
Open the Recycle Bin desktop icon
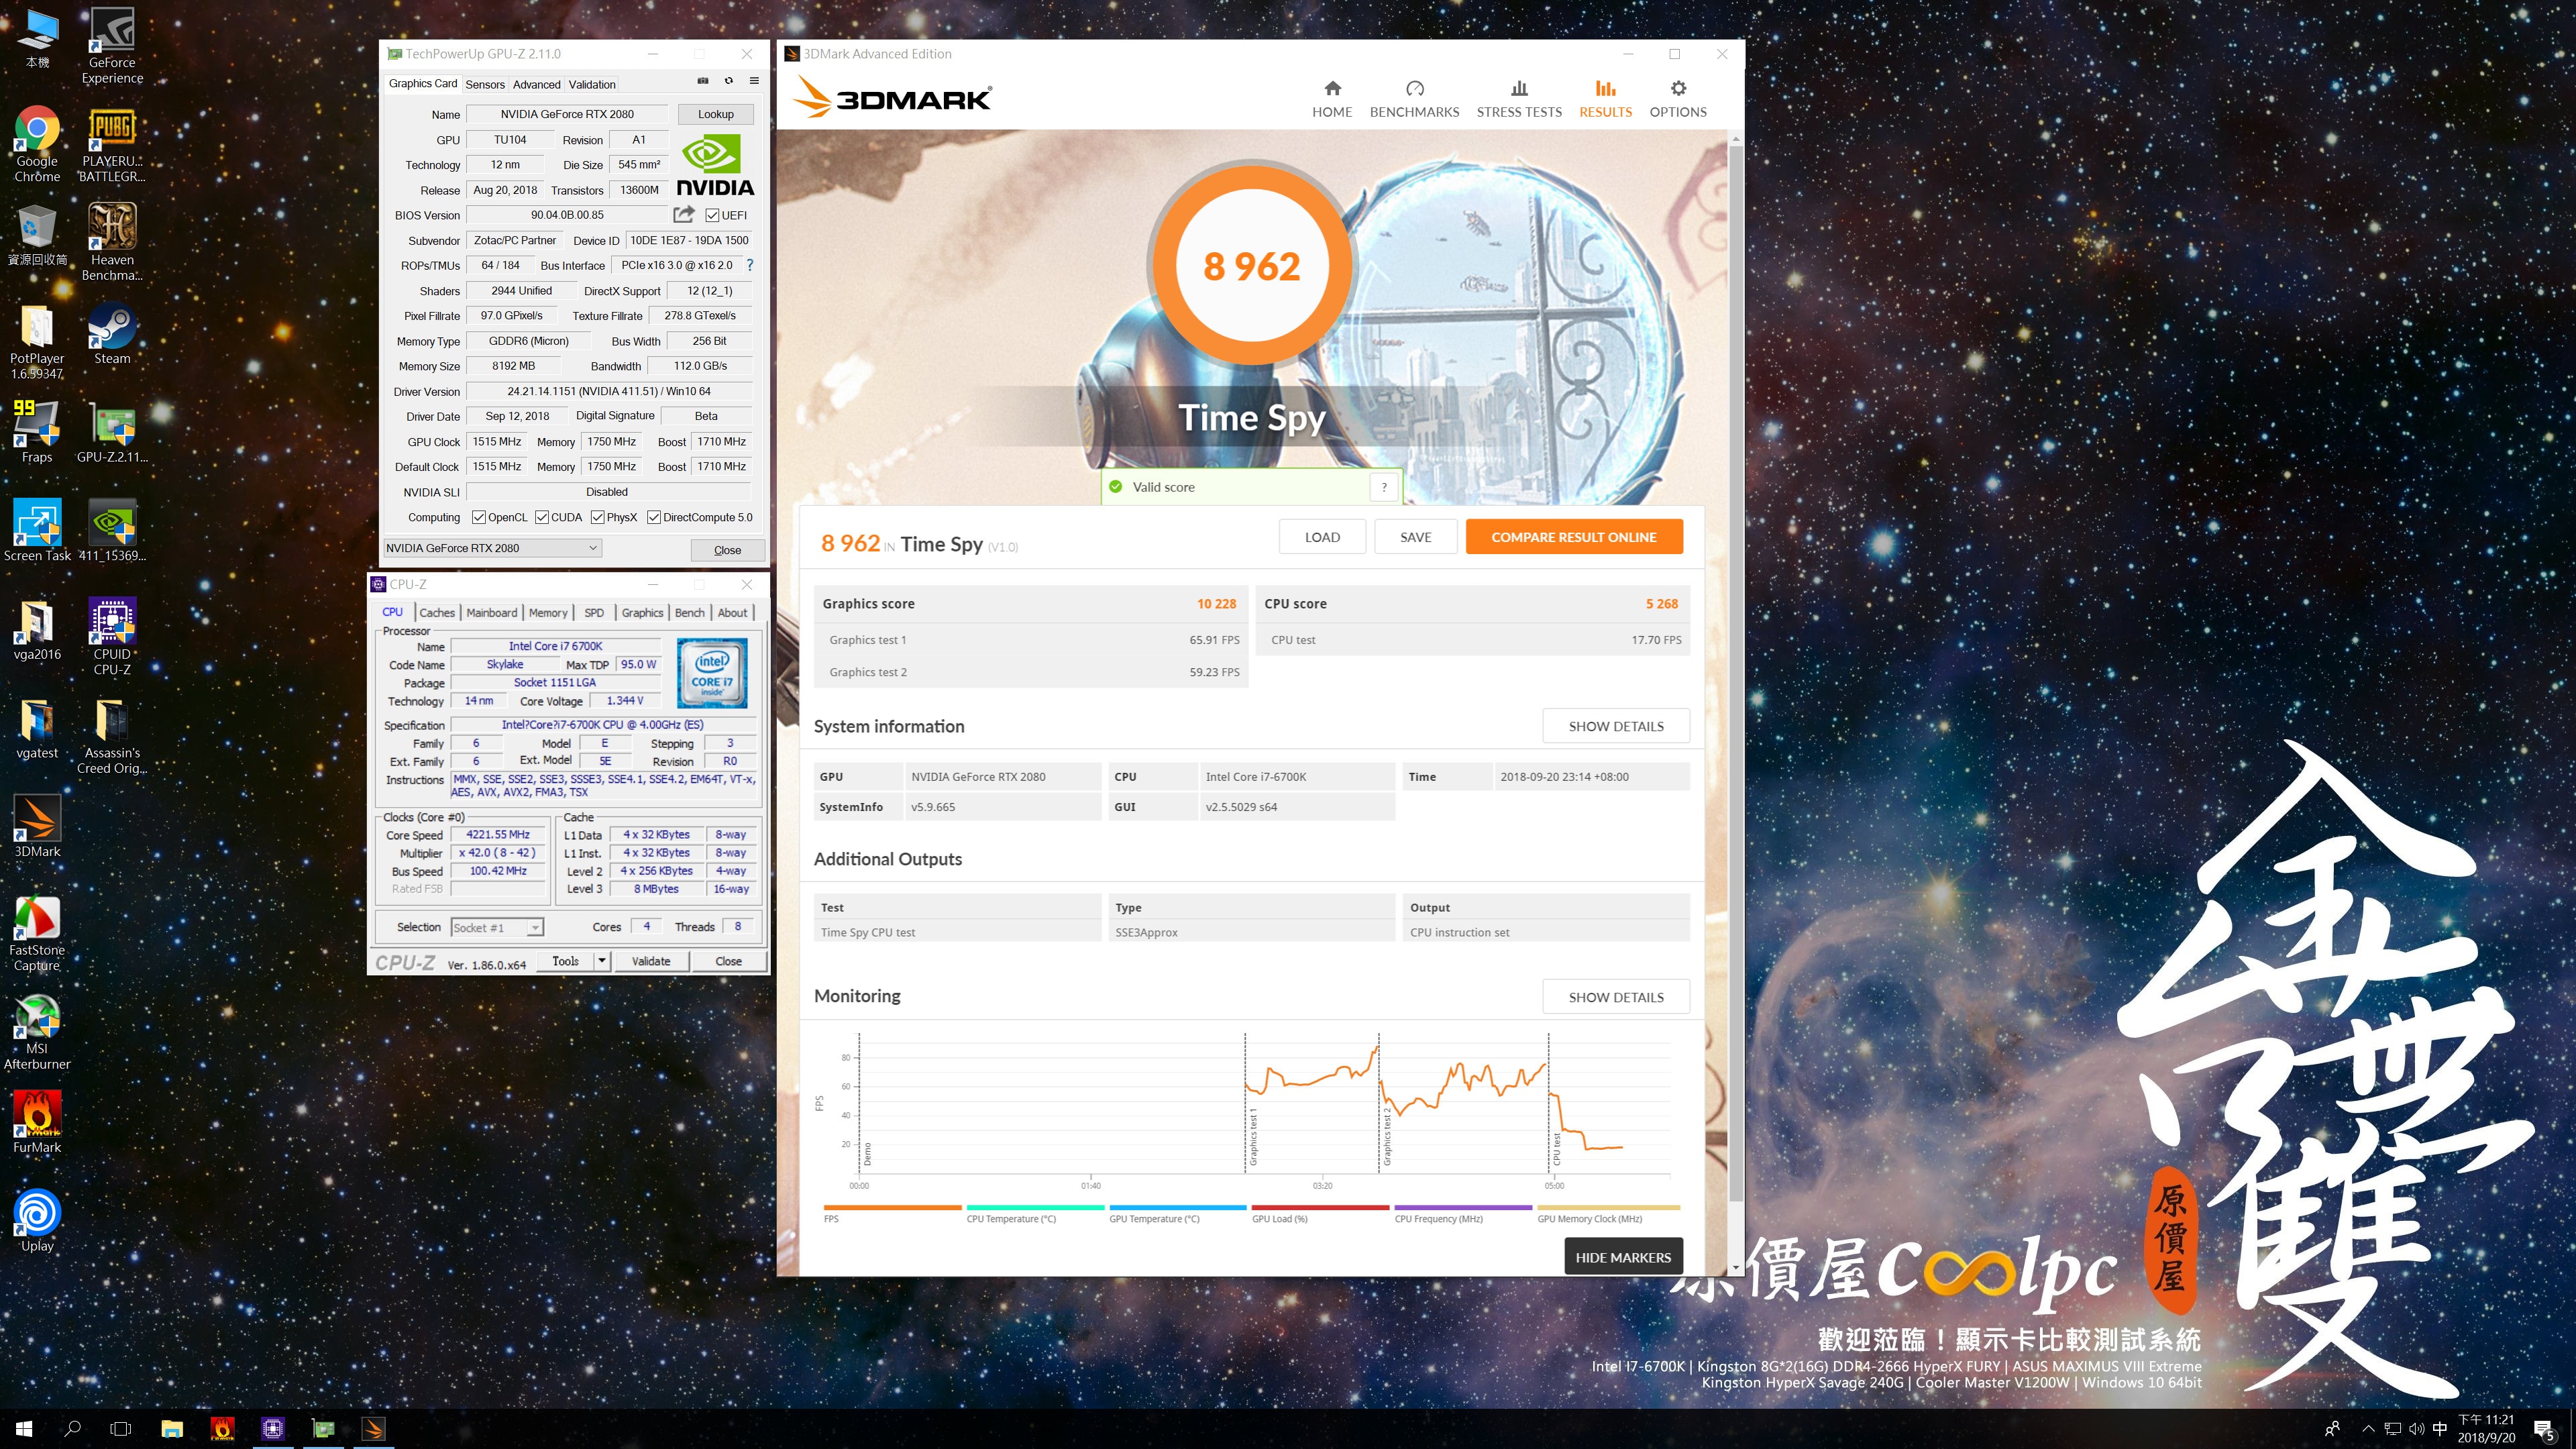click(37, 236)
